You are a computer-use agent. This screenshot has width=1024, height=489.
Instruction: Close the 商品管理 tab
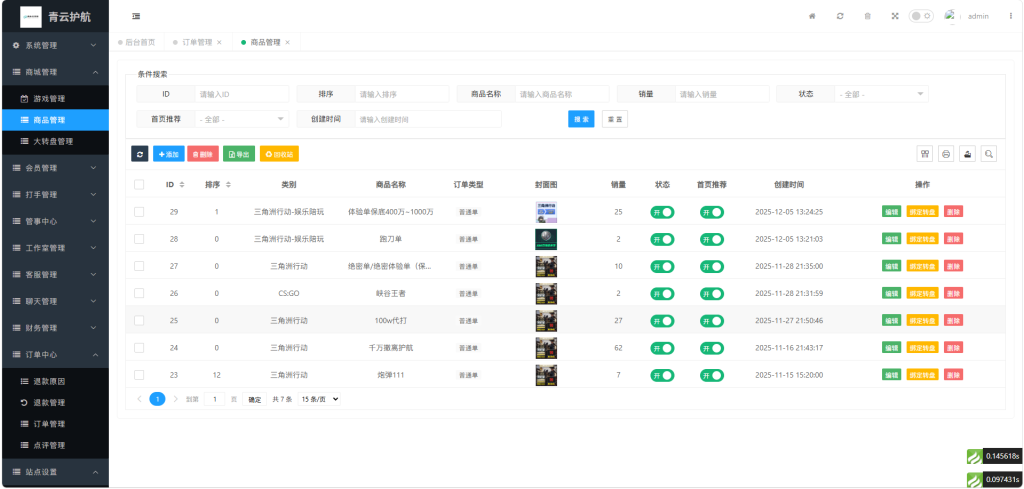287,42
